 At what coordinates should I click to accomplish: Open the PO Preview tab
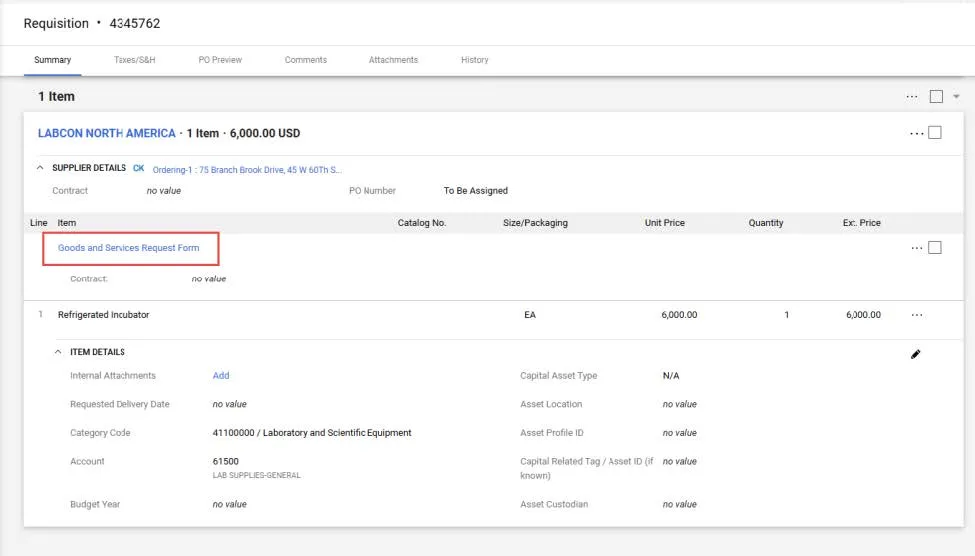(220, 60)
